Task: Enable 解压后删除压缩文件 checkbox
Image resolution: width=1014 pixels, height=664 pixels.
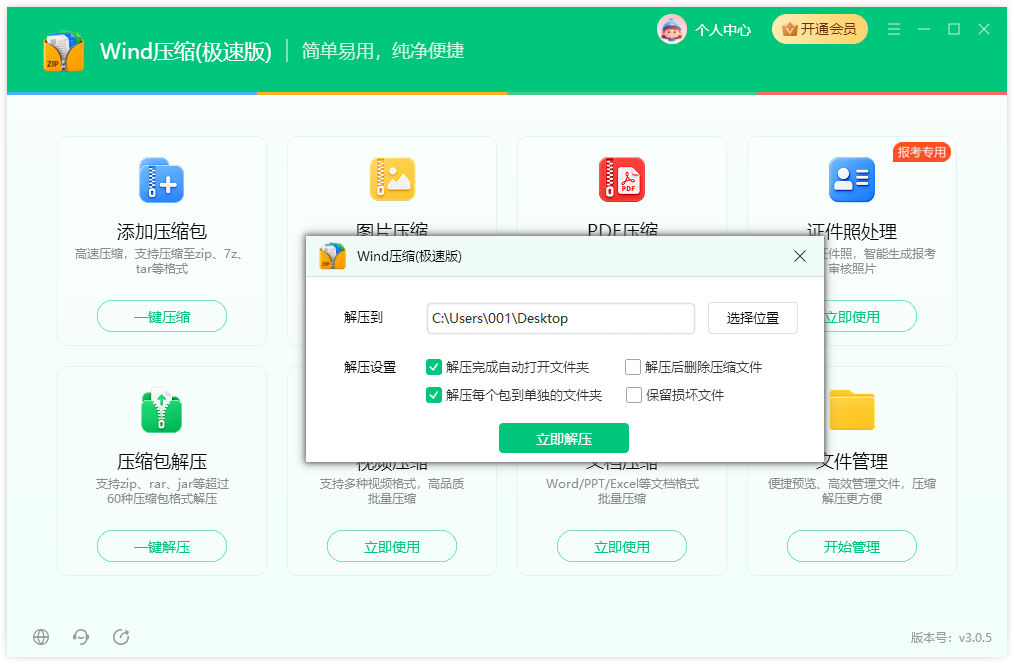Action: [x=633, y=367]
